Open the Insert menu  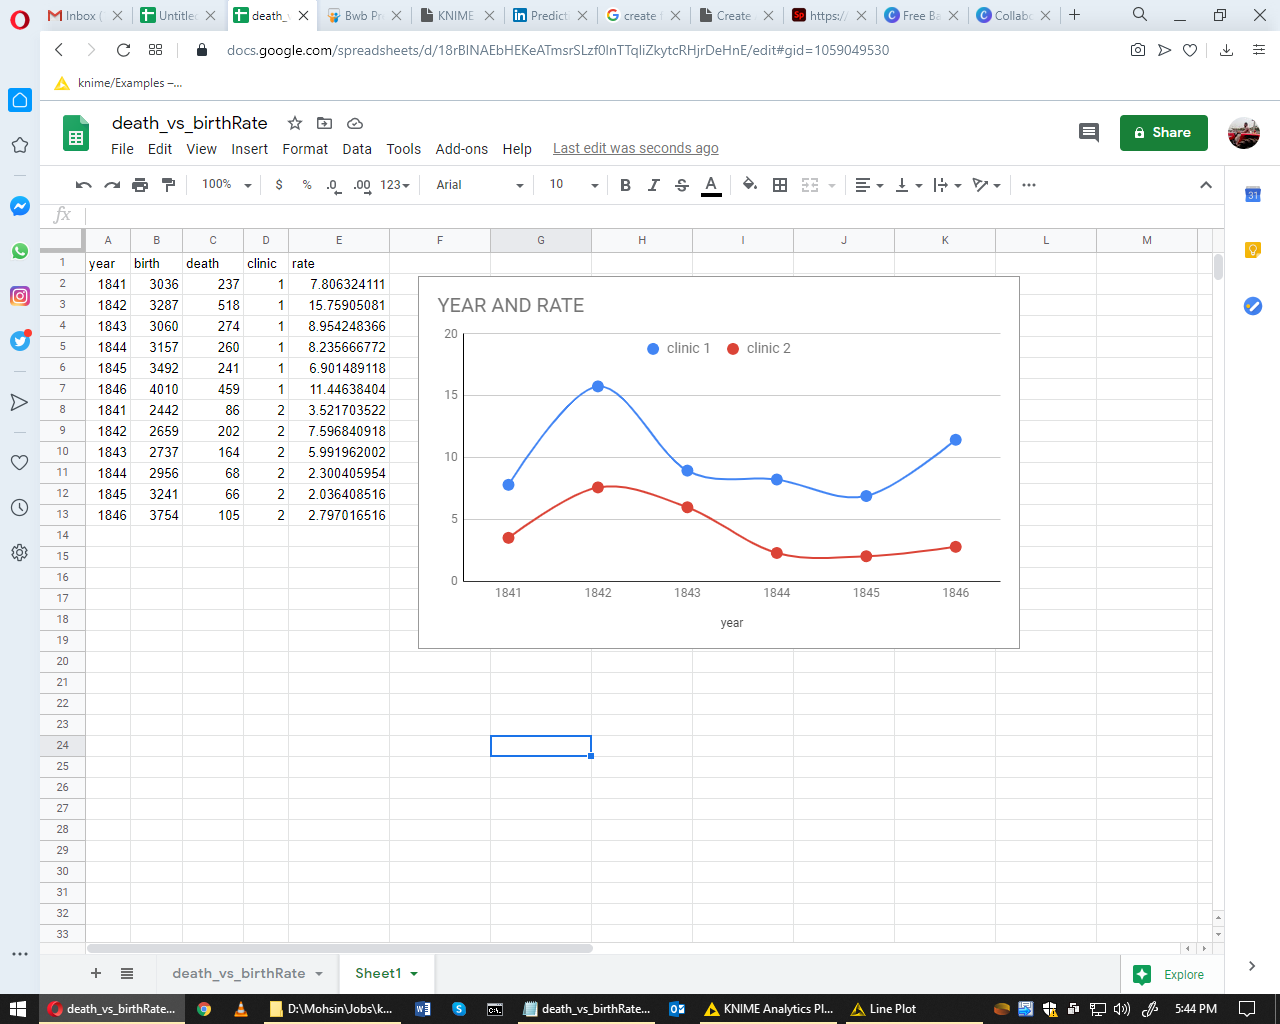[x=249, y=149]
